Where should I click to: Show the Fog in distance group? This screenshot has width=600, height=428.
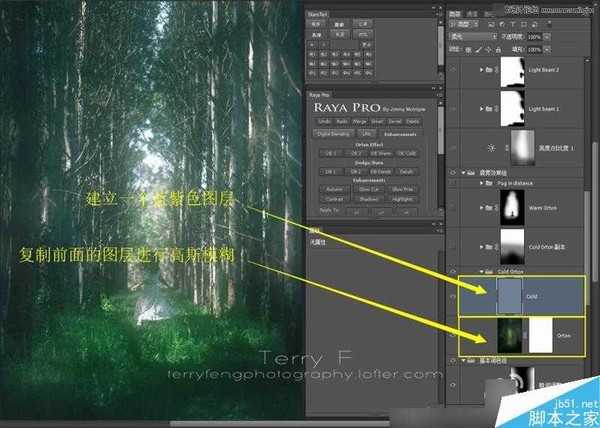click(x=453, y=183)
